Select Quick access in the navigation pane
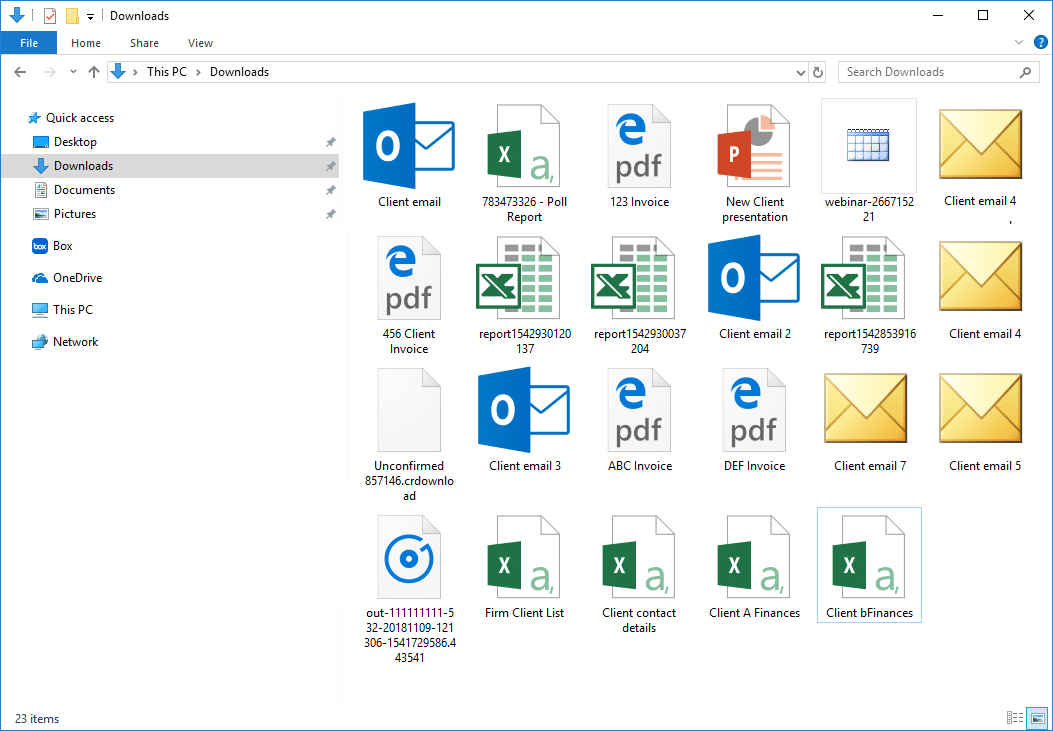1053x731 pixels. [x=71, y=117]
